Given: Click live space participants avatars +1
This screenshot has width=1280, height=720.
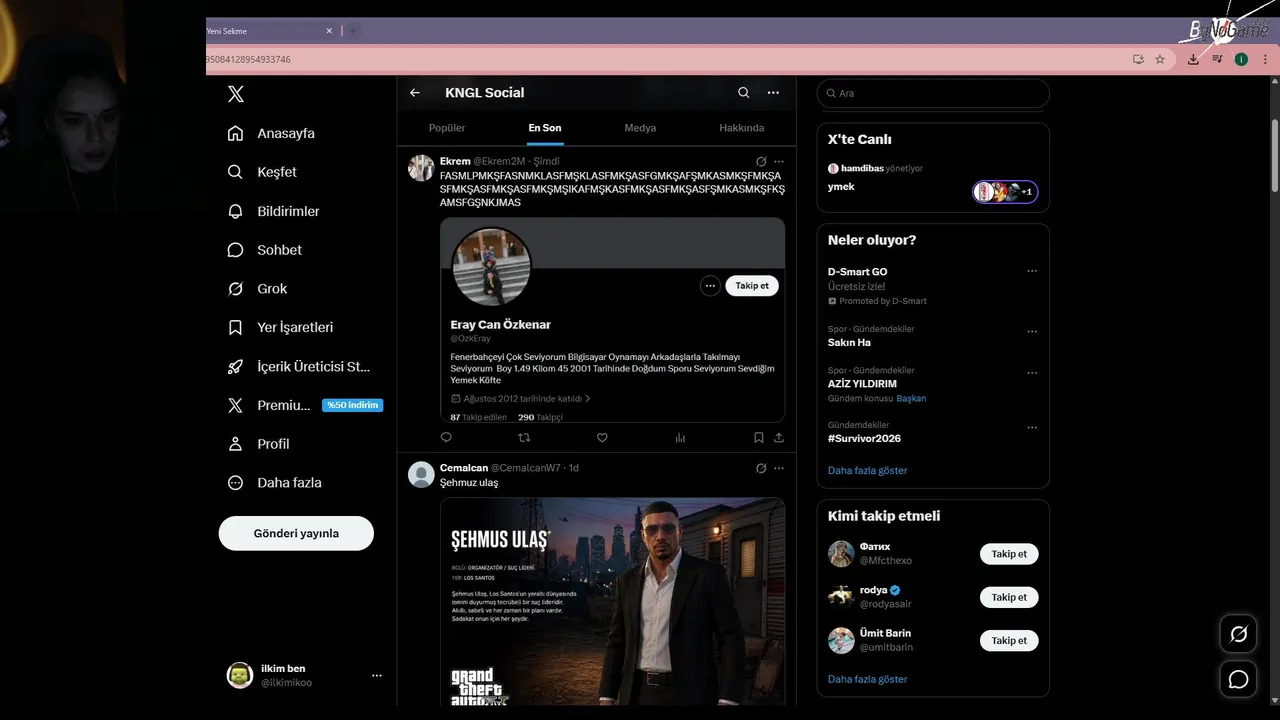Looking at the screenshot, I should pos(1005,192).
